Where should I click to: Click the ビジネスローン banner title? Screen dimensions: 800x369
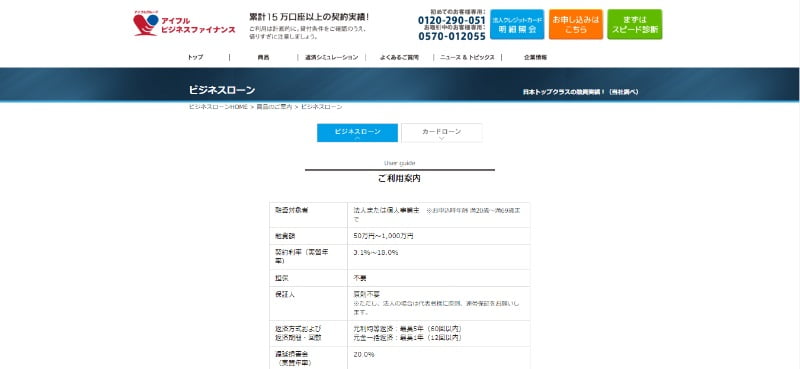click(222, 90)
